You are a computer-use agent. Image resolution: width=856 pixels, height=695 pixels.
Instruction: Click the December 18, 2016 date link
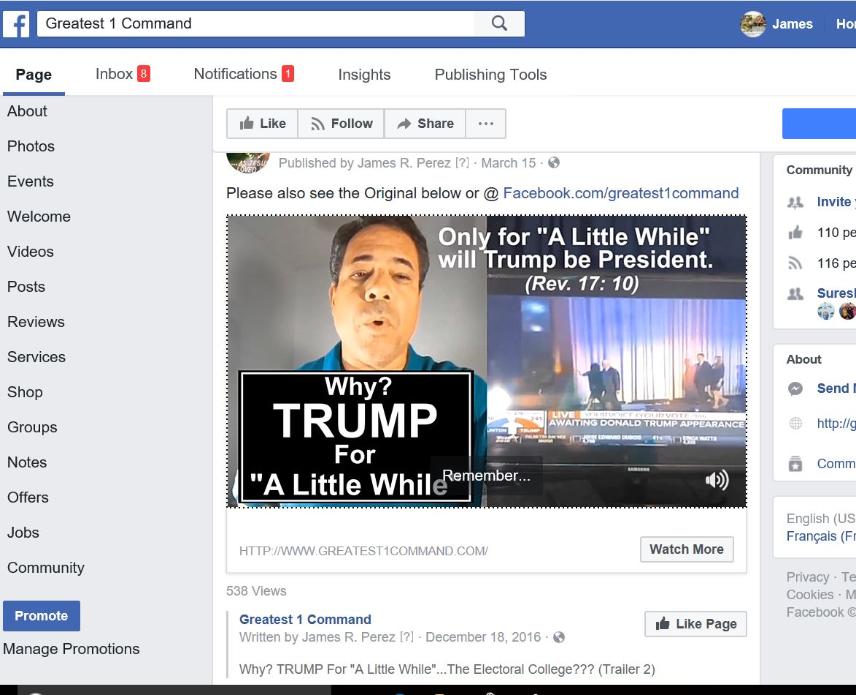coord(483,637)
